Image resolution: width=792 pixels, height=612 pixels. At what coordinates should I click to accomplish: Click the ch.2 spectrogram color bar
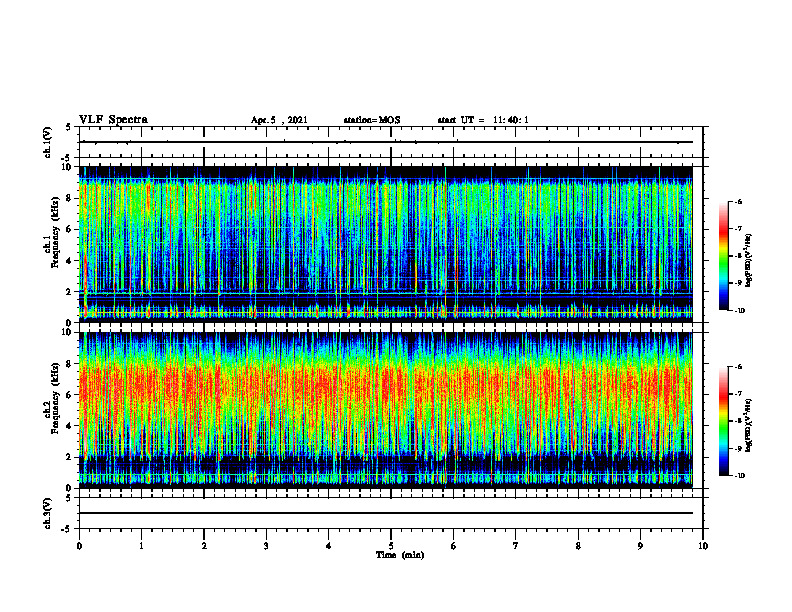point(723,421)
